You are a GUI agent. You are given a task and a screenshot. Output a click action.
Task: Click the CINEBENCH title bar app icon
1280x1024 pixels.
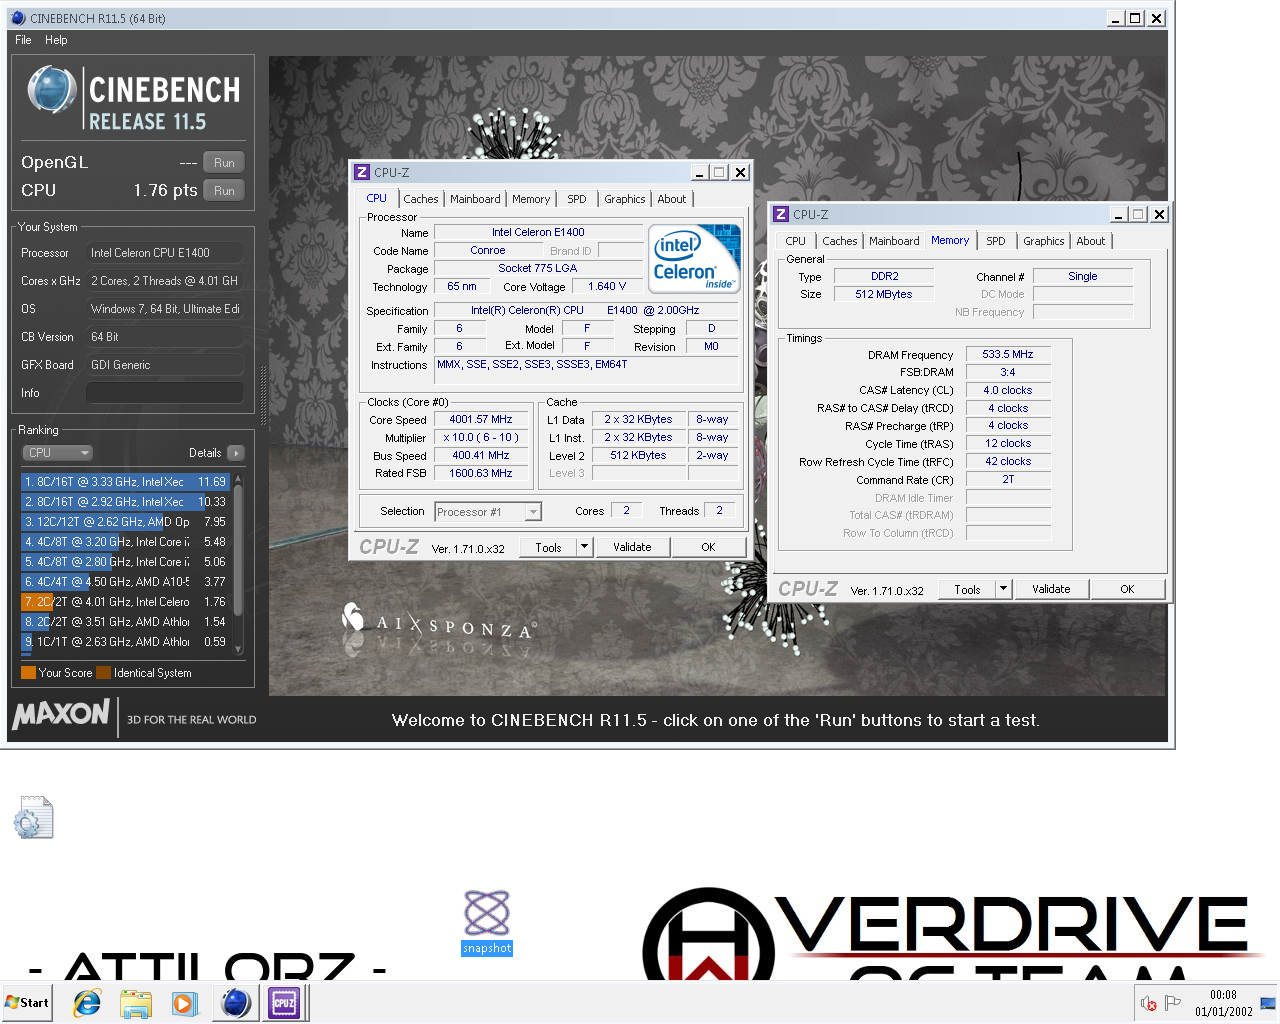tap(18, 18)
